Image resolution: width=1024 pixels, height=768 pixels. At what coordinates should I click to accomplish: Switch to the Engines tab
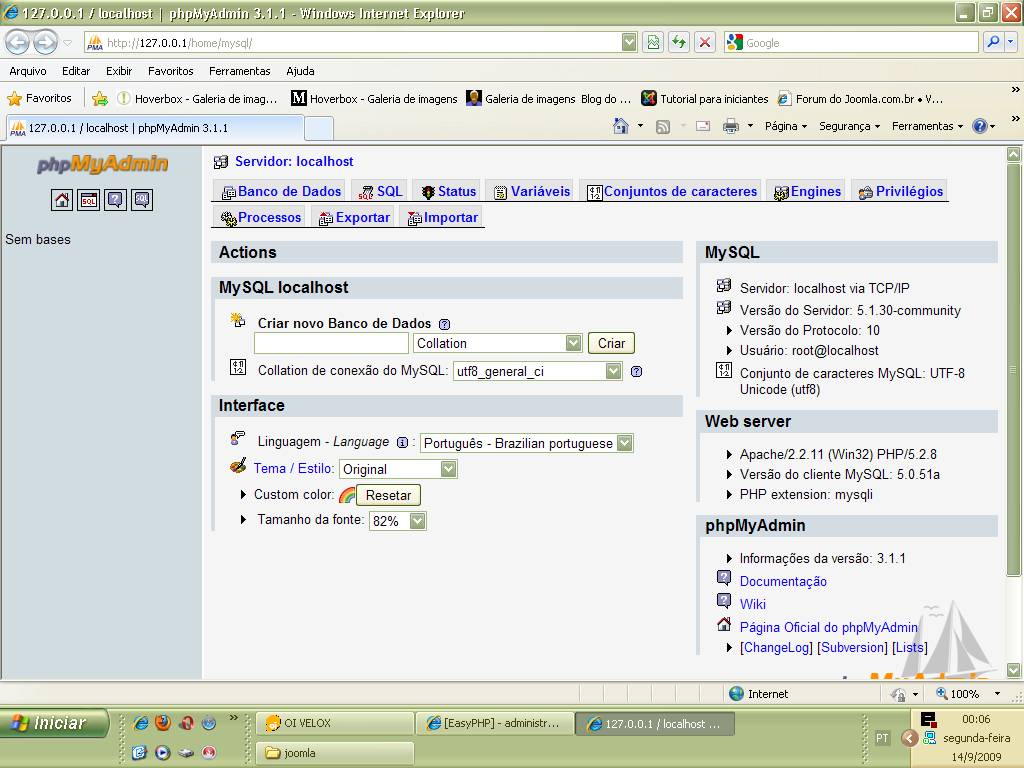807,191
